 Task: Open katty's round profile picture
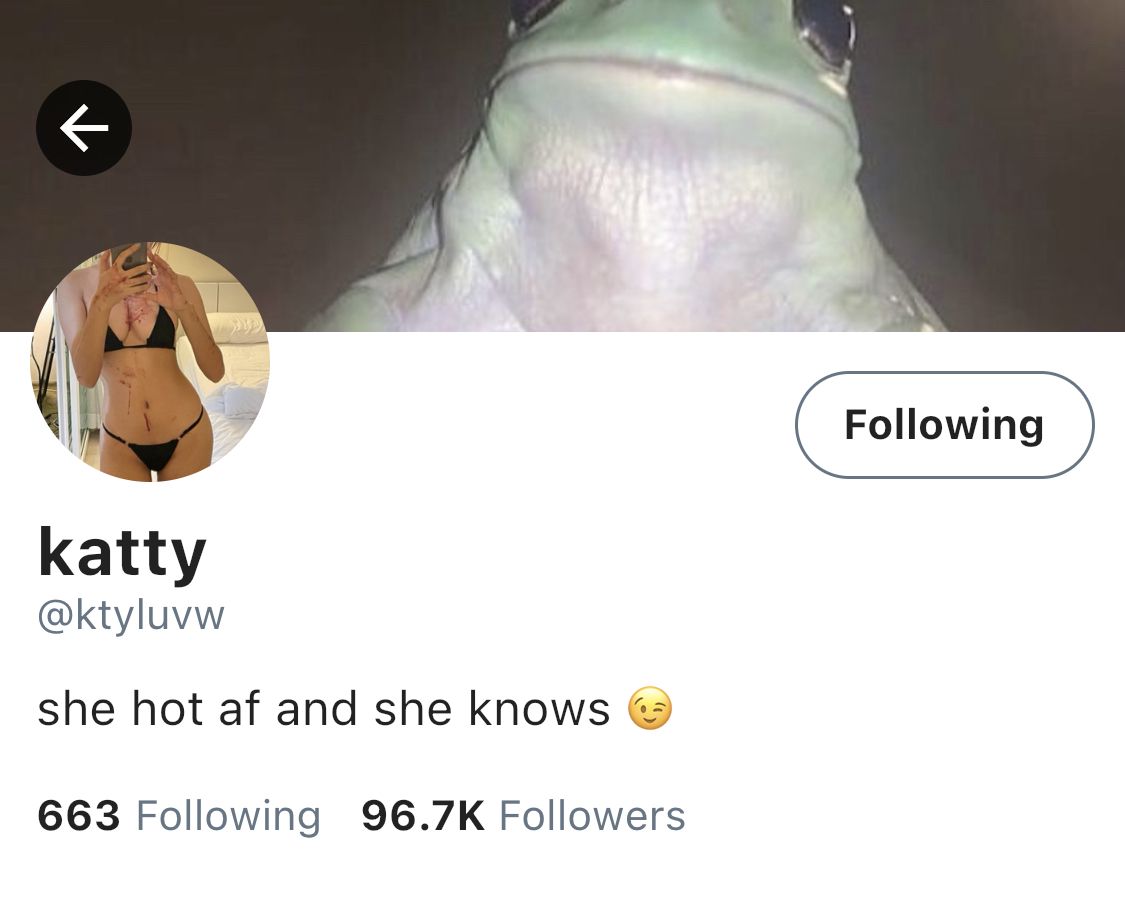click(150, 362)
